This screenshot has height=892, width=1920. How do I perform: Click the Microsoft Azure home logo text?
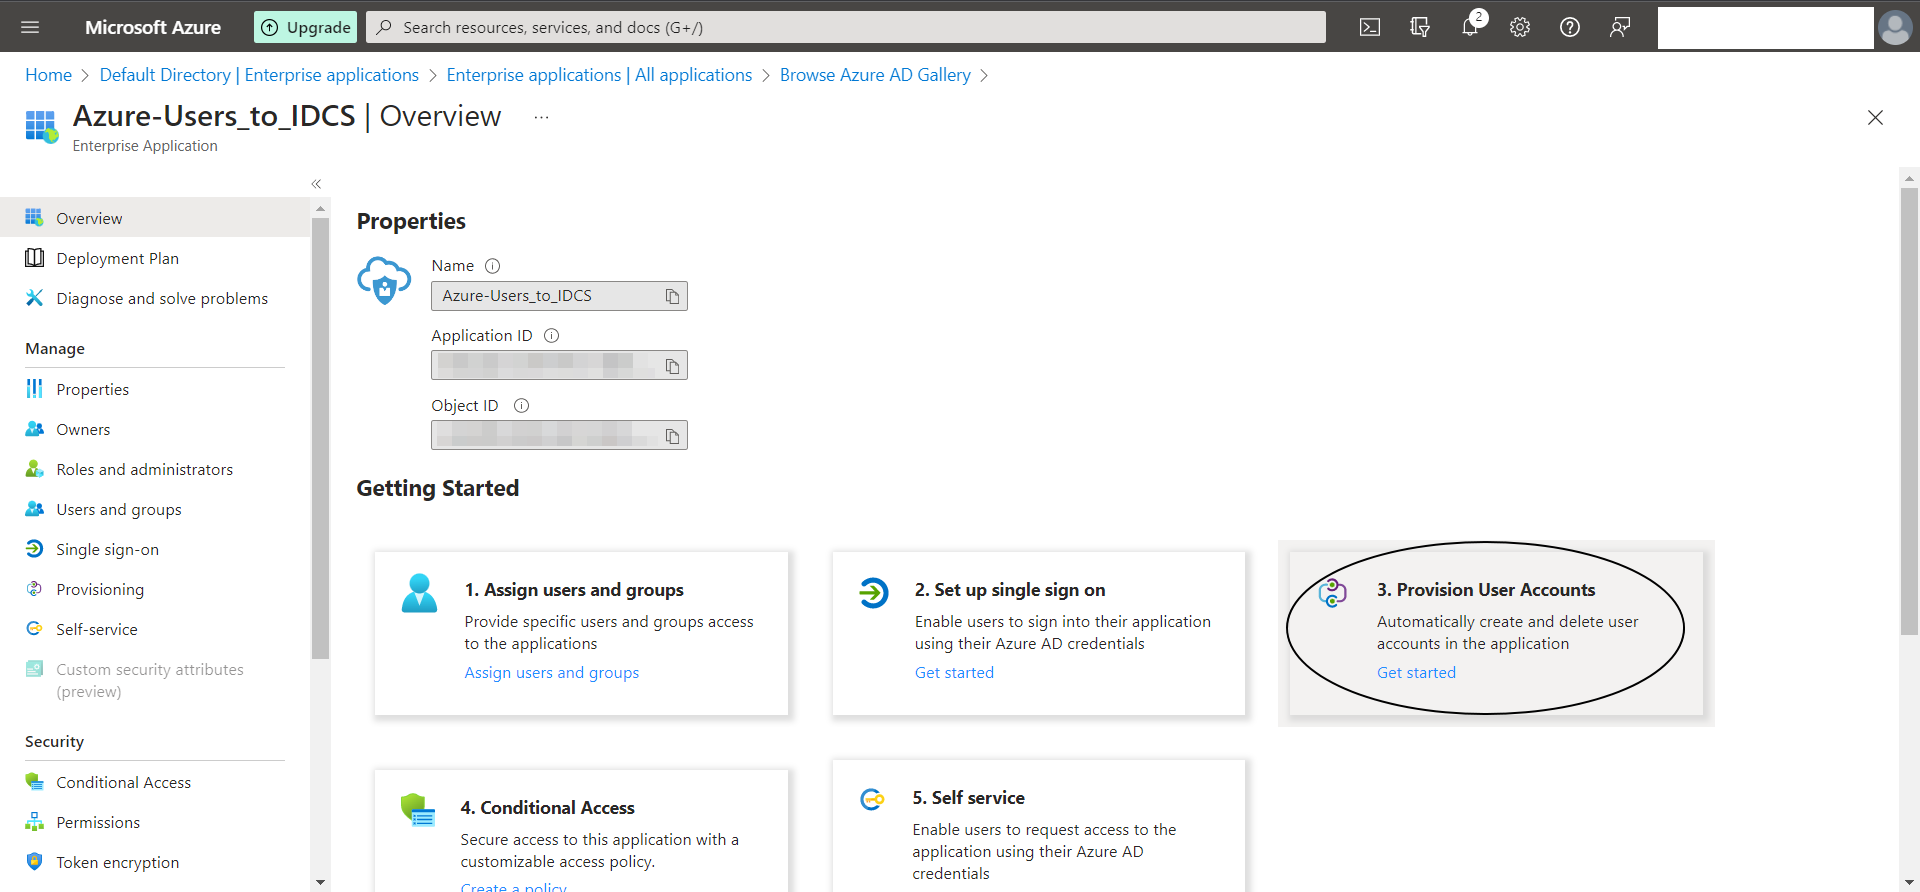(153, 27)
